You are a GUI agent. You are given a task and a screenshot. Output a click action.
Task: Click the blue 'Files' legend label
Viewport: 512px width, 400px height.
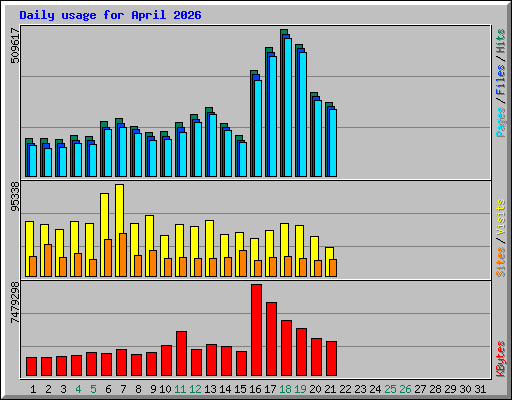click(501, 80)
